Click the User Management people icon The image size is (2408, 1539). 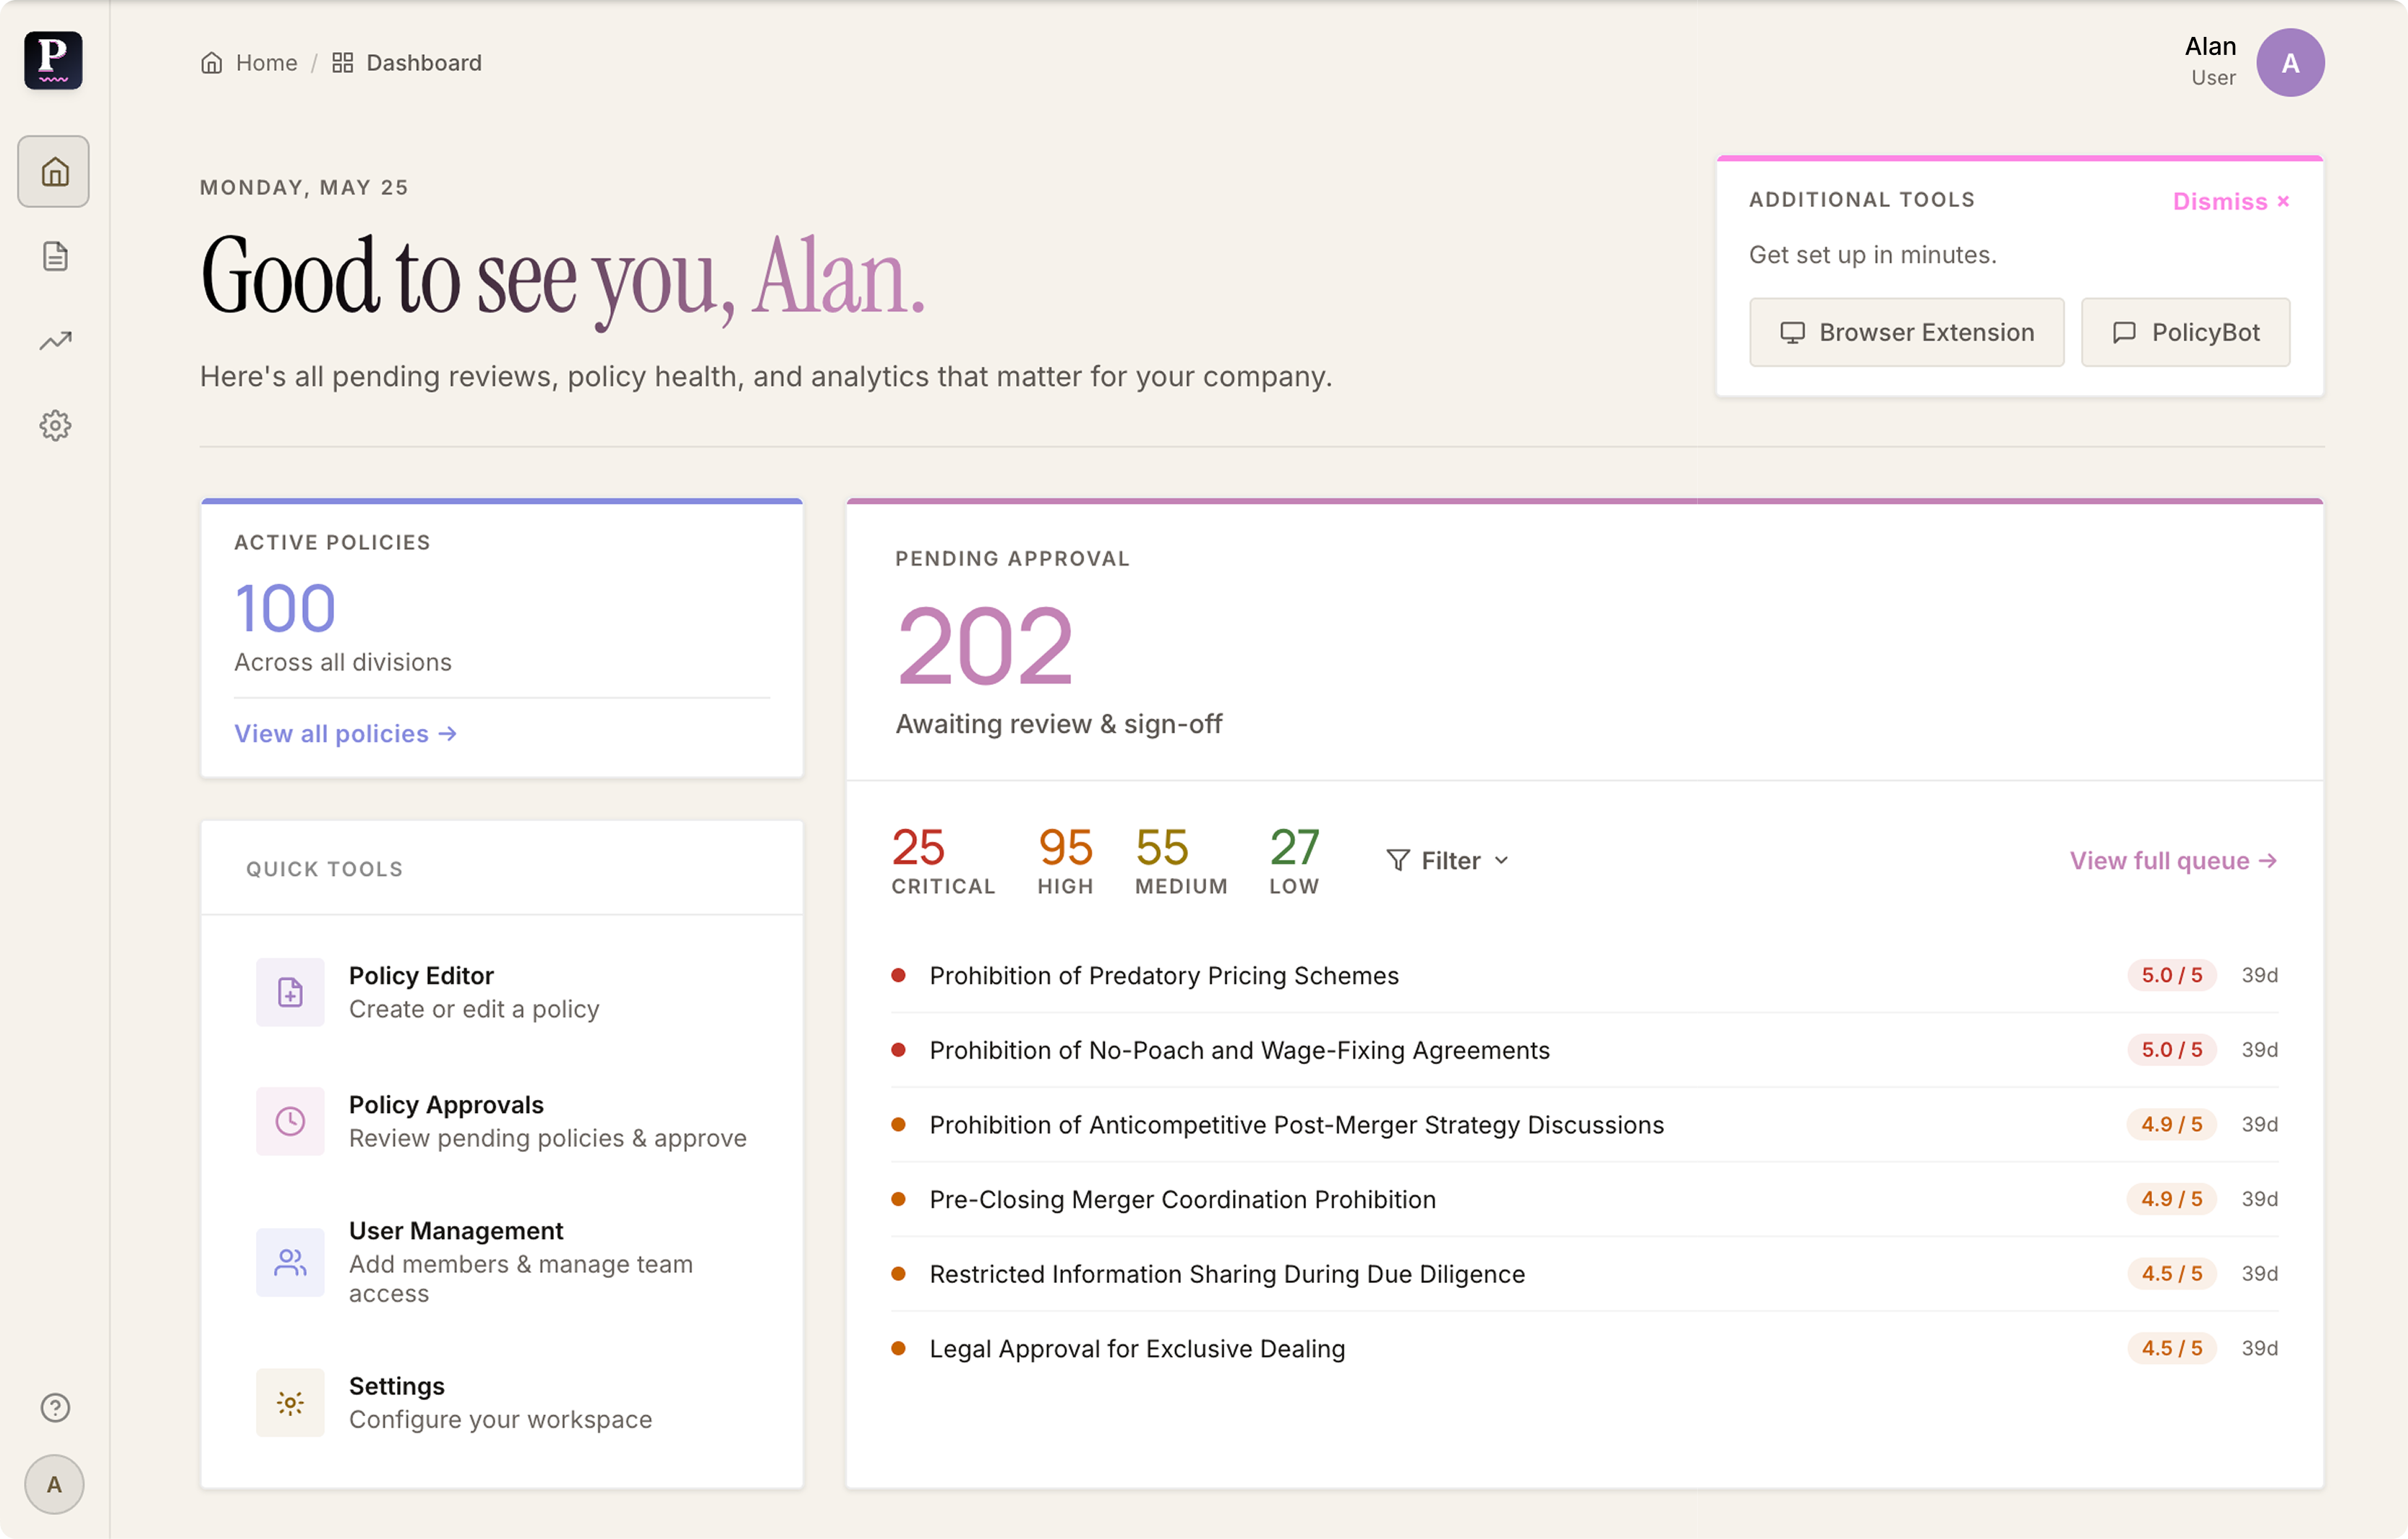290,1262
